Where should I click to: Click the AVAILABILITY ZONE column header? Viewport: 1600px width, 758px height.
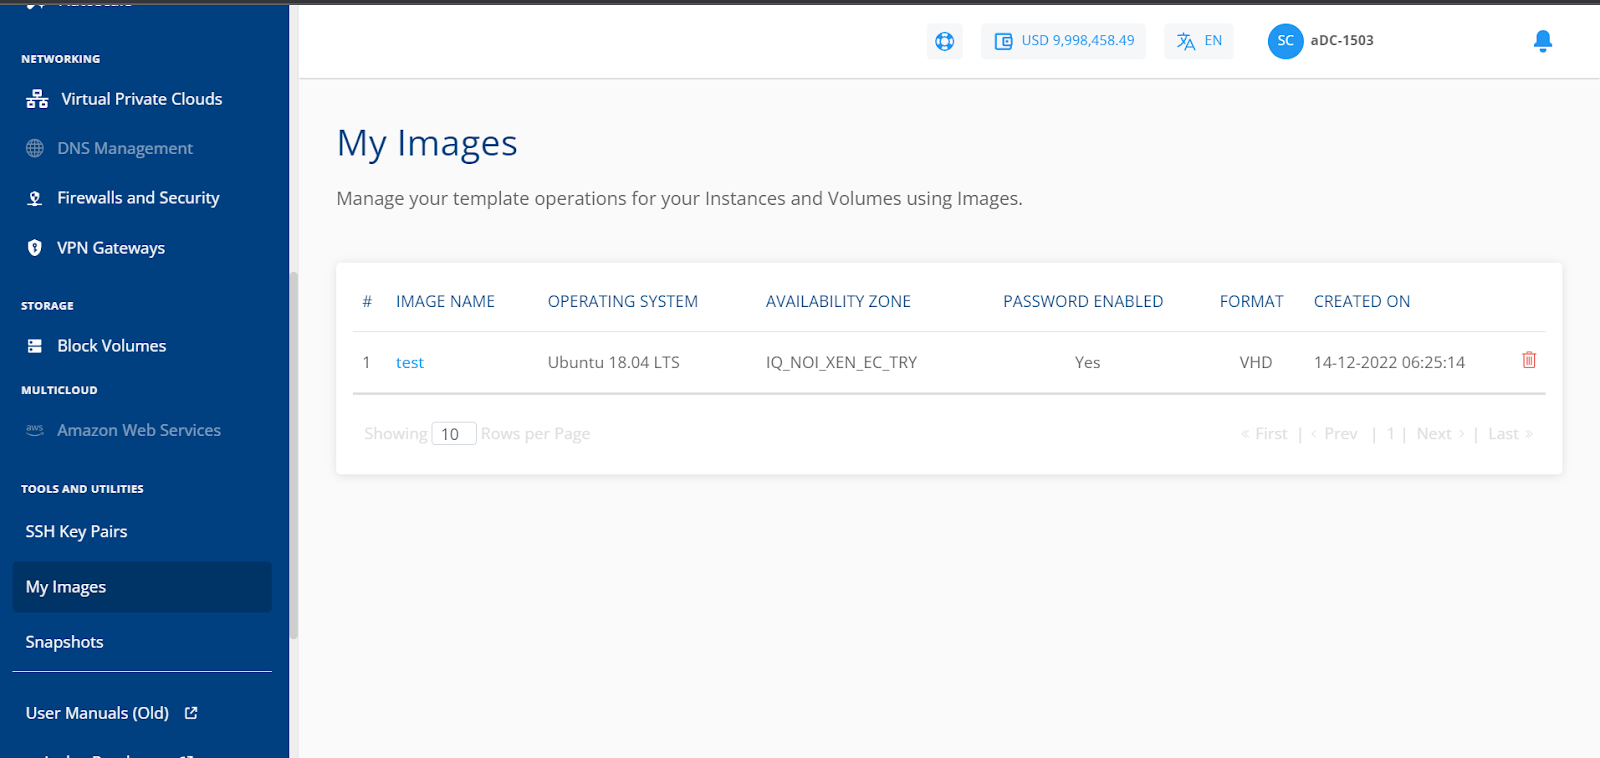point(838,302)
